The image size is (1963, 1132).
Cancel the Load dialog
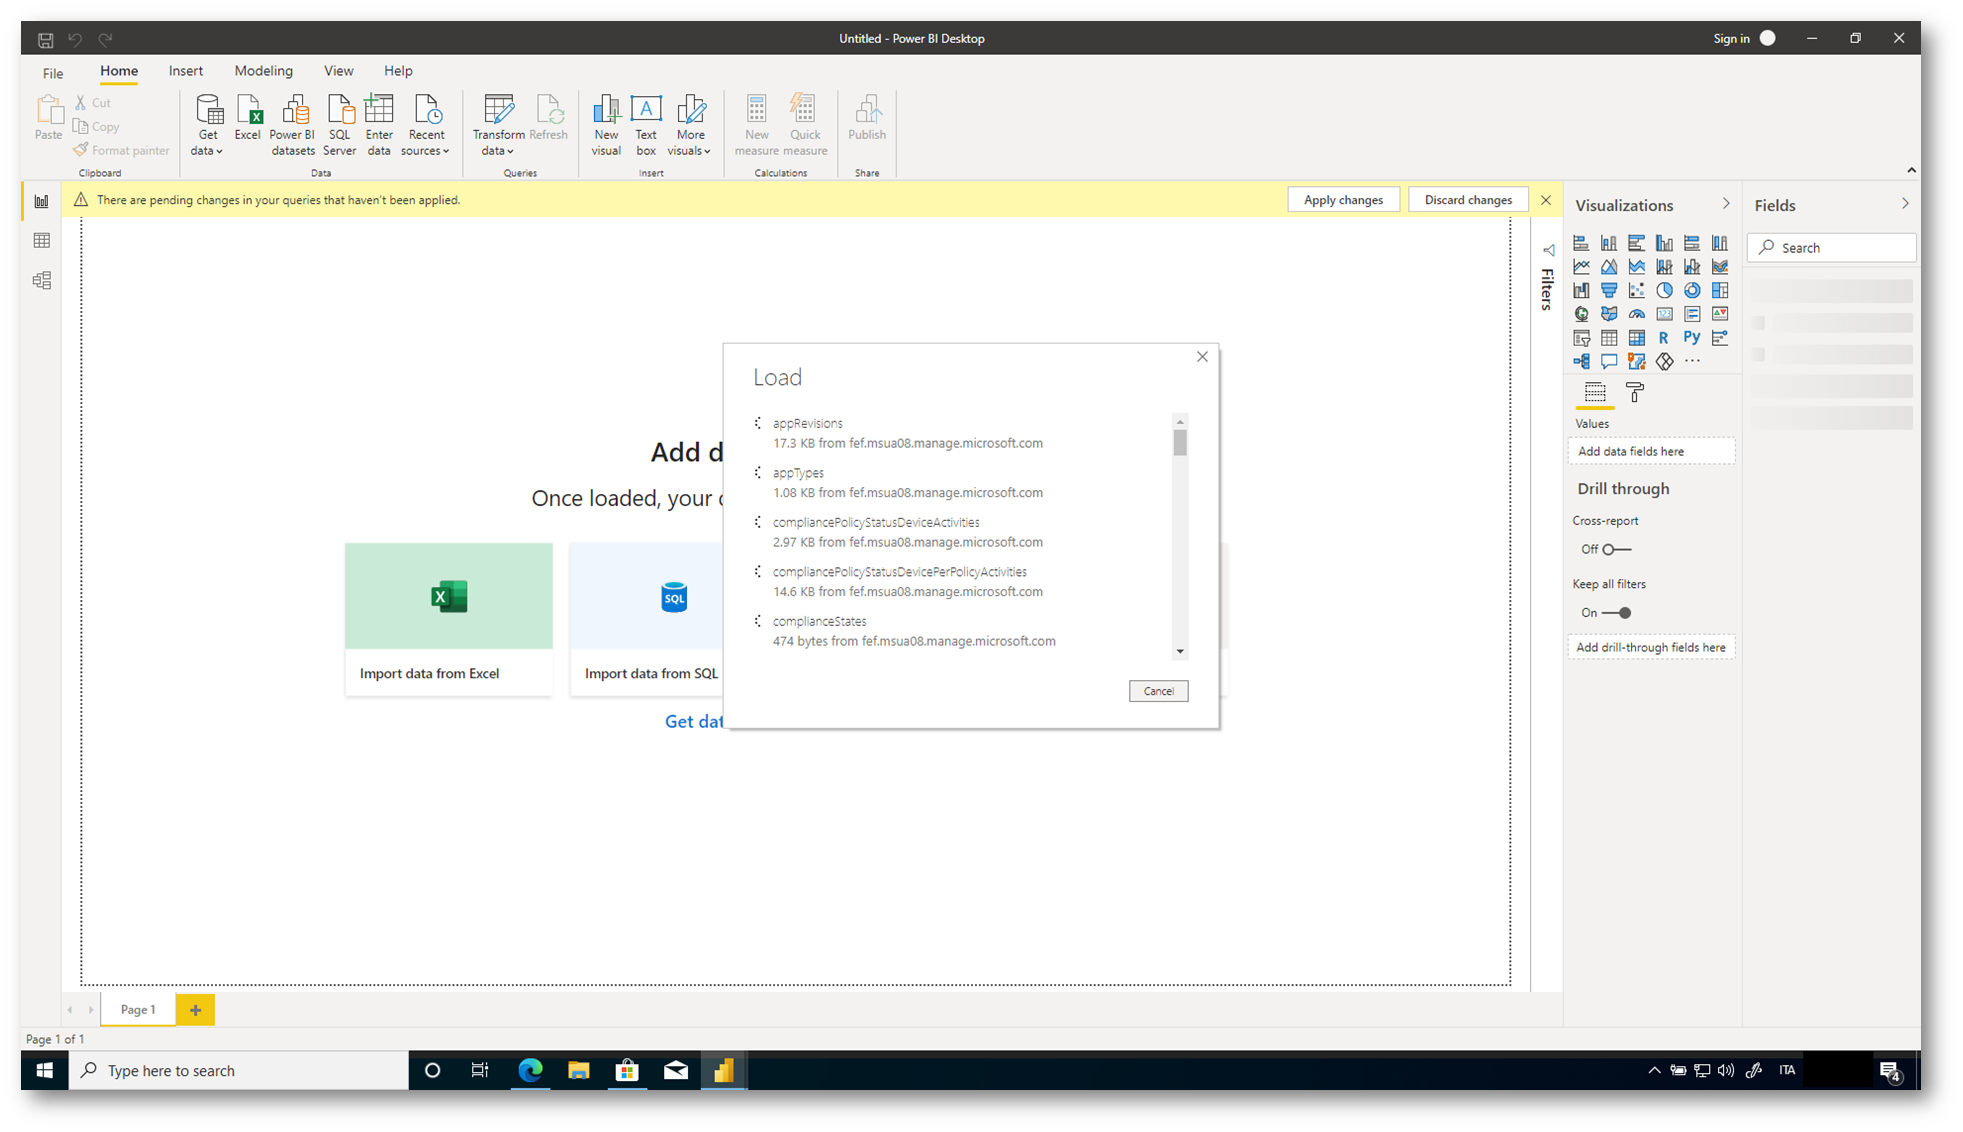pos(1158,691)
